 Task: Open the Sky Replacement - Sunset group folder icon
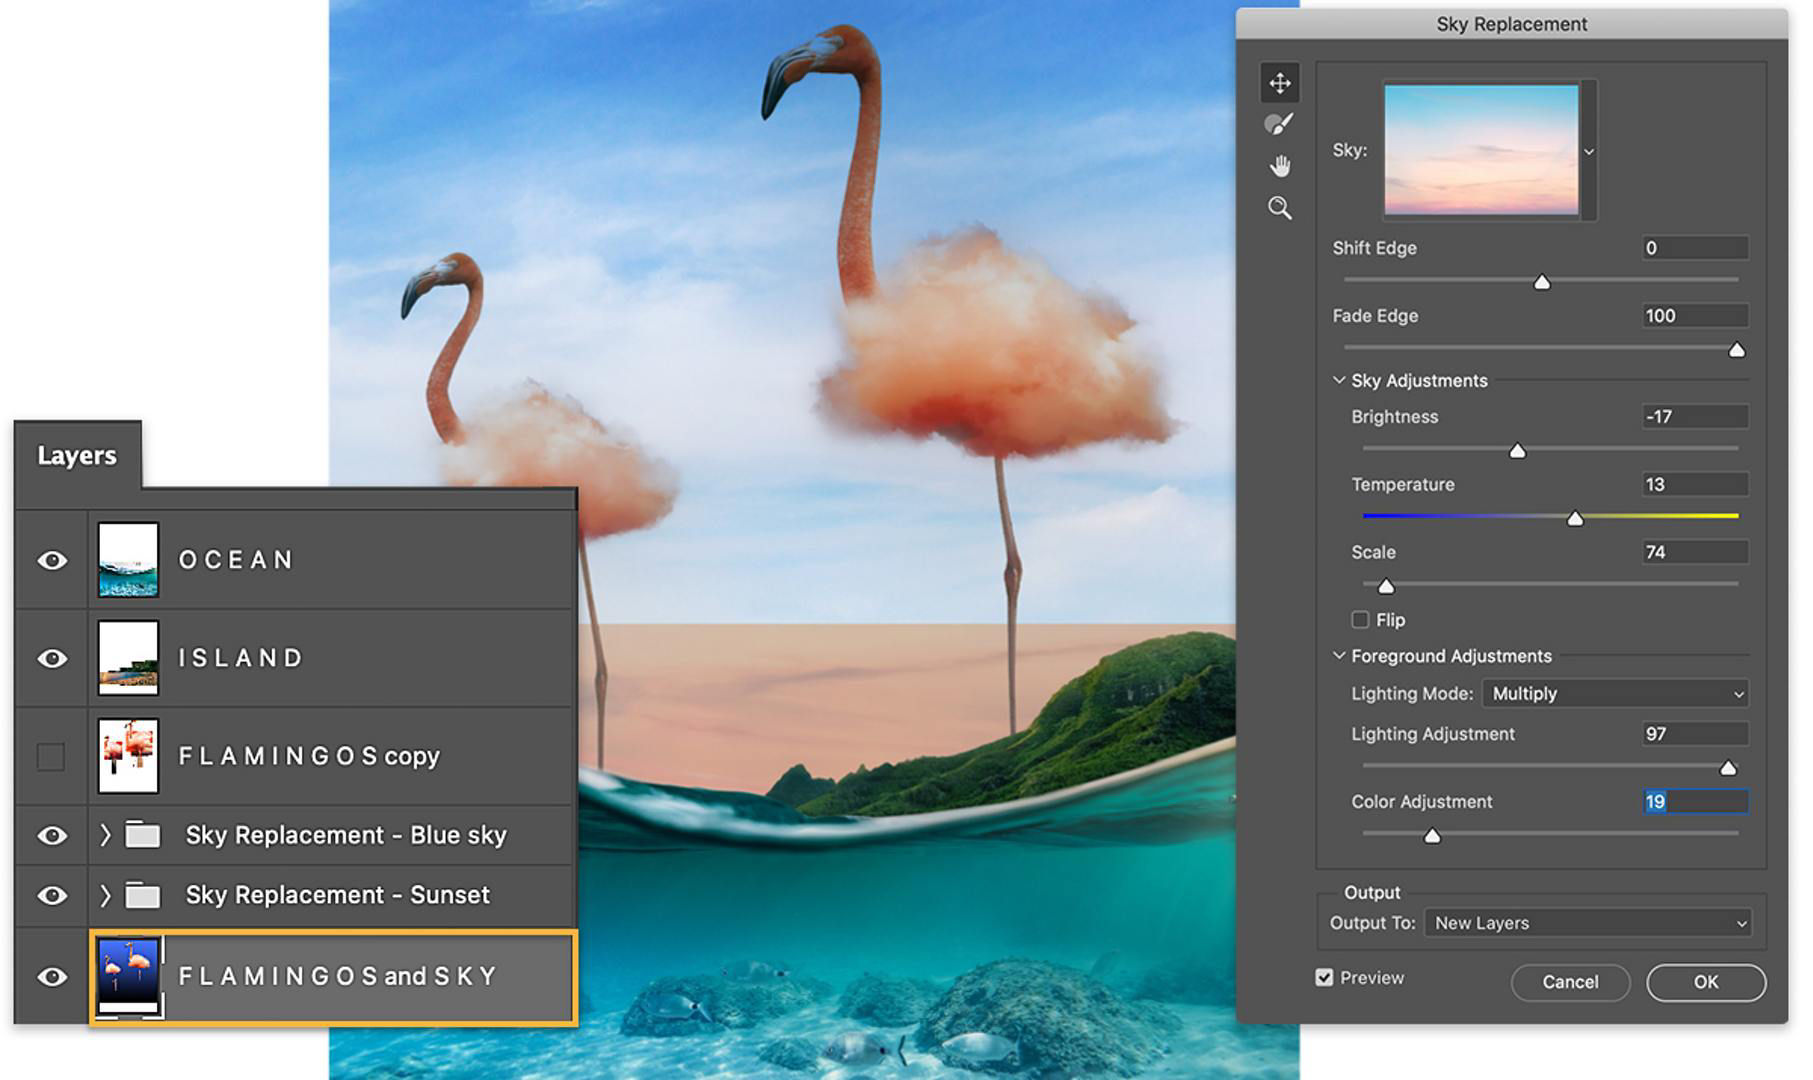(146, 895)
